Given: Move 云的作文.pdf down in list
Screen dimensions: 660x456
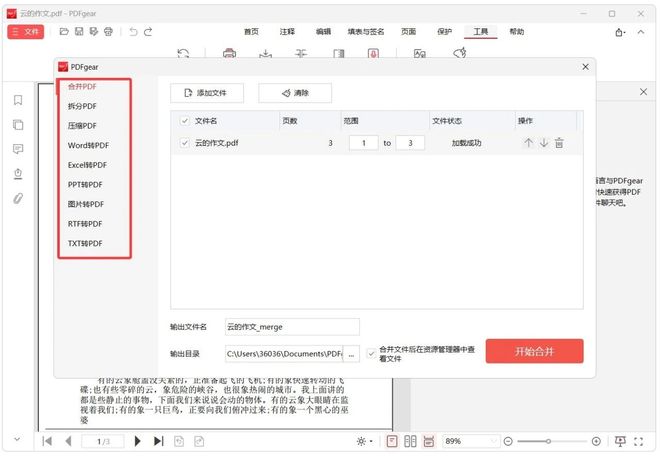Looking at the screenshot, I should (x=544, y=143).
